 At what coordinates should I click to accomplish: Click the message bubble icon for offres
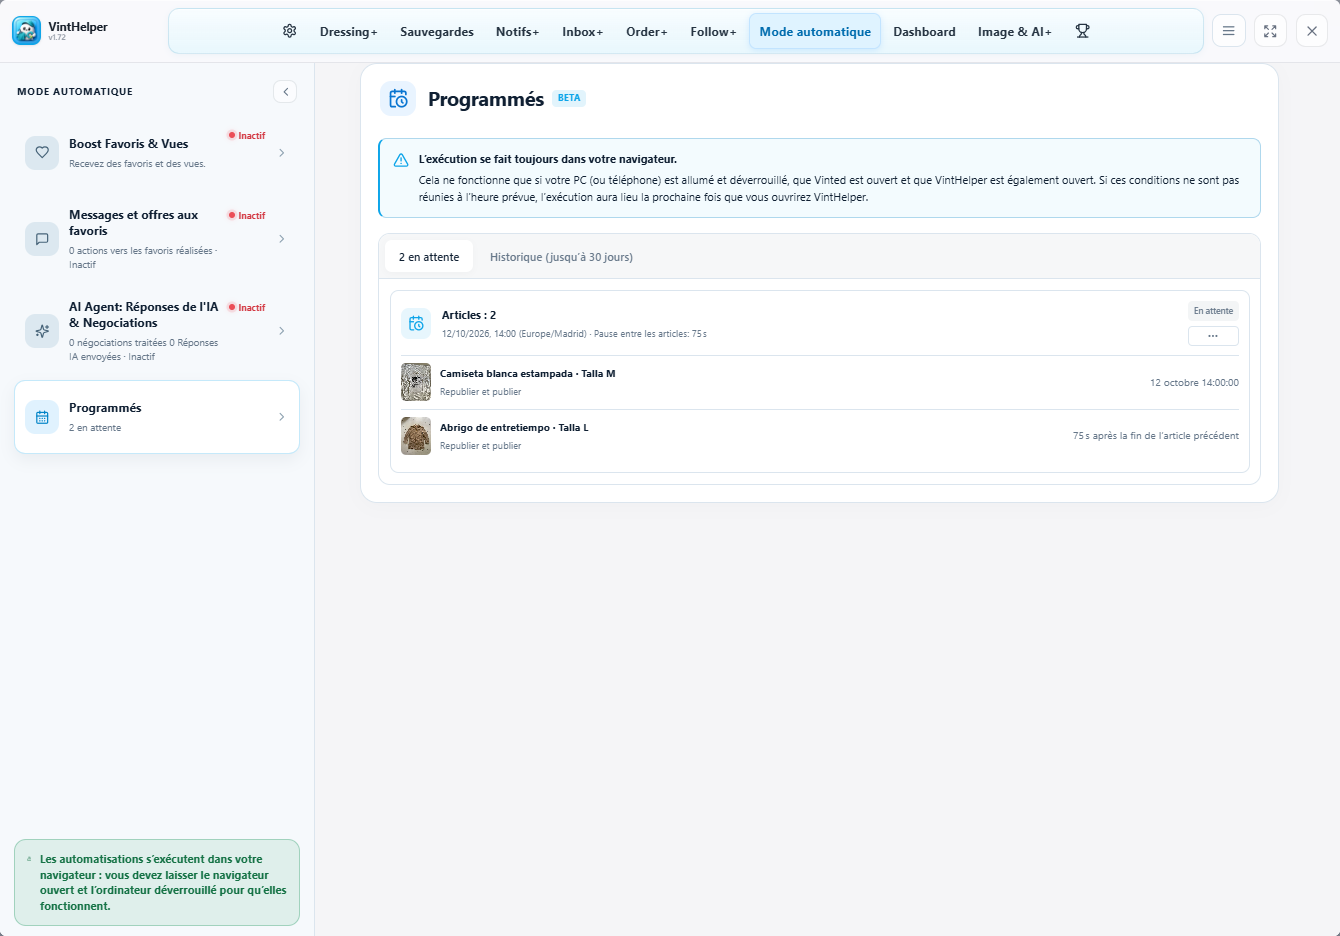[42, 239]
